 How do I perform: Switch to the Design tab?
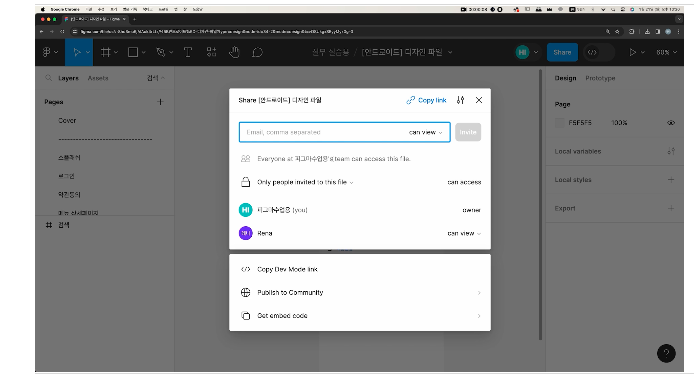click(565, 78)
